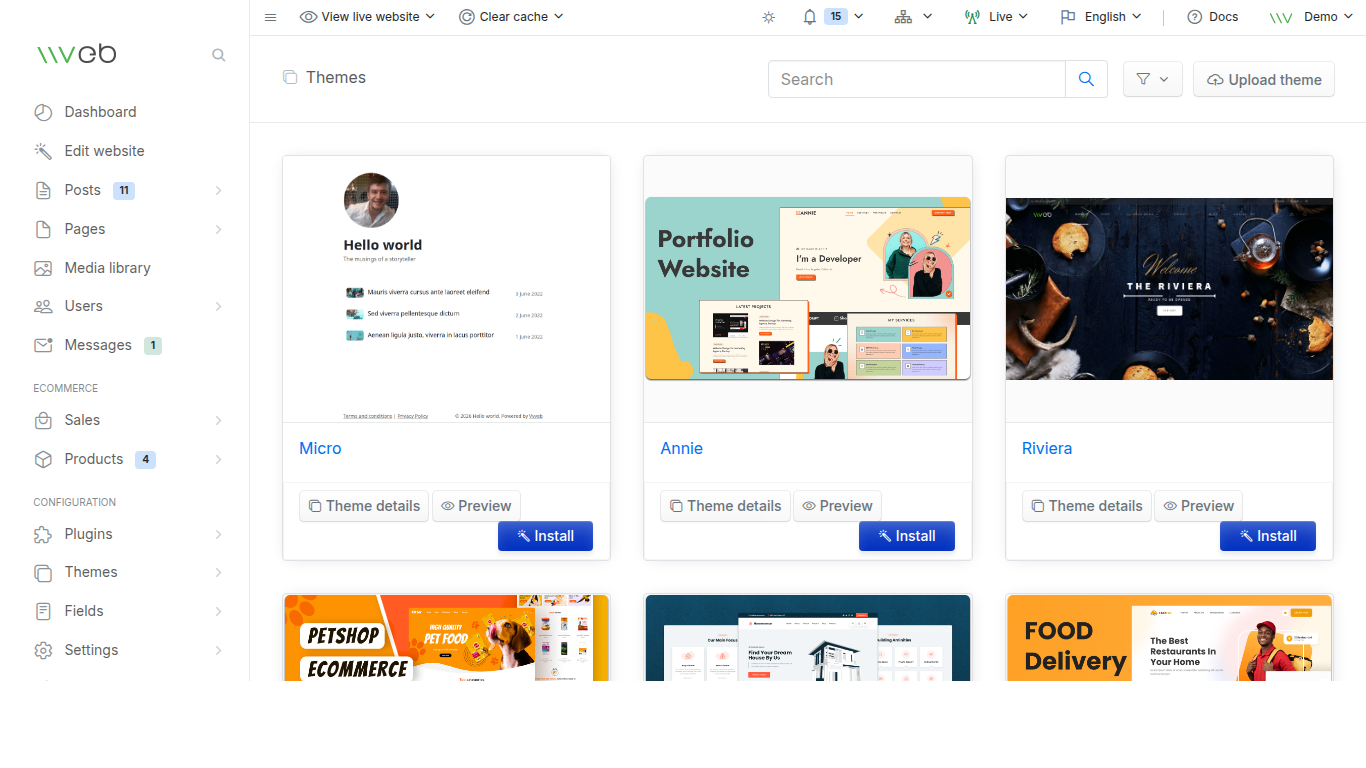Click the sitemap icon in the top bar
1366x768 pixels.
tap(905, 16)
